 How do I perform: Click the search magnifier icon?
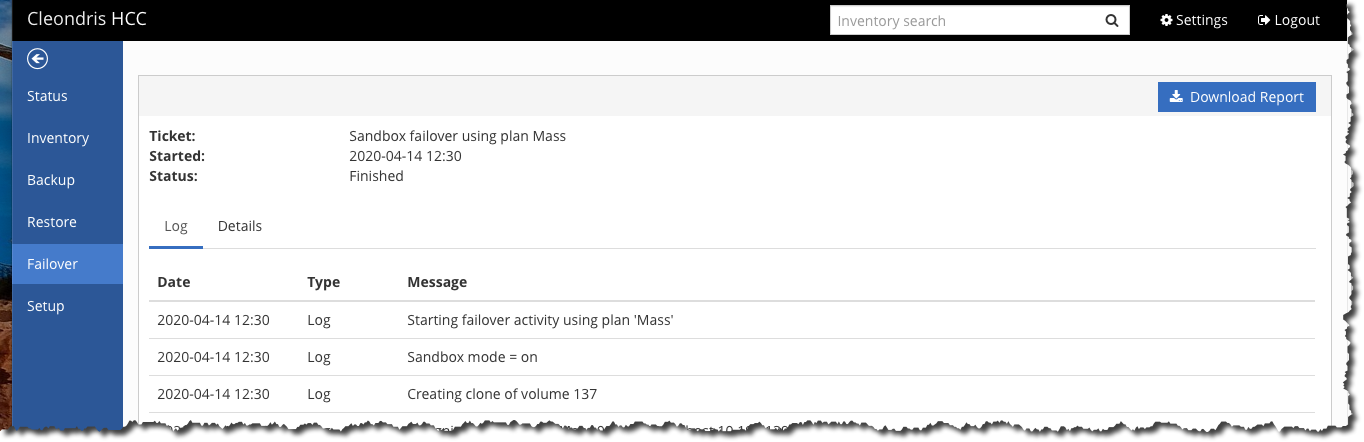point(1111,20)
